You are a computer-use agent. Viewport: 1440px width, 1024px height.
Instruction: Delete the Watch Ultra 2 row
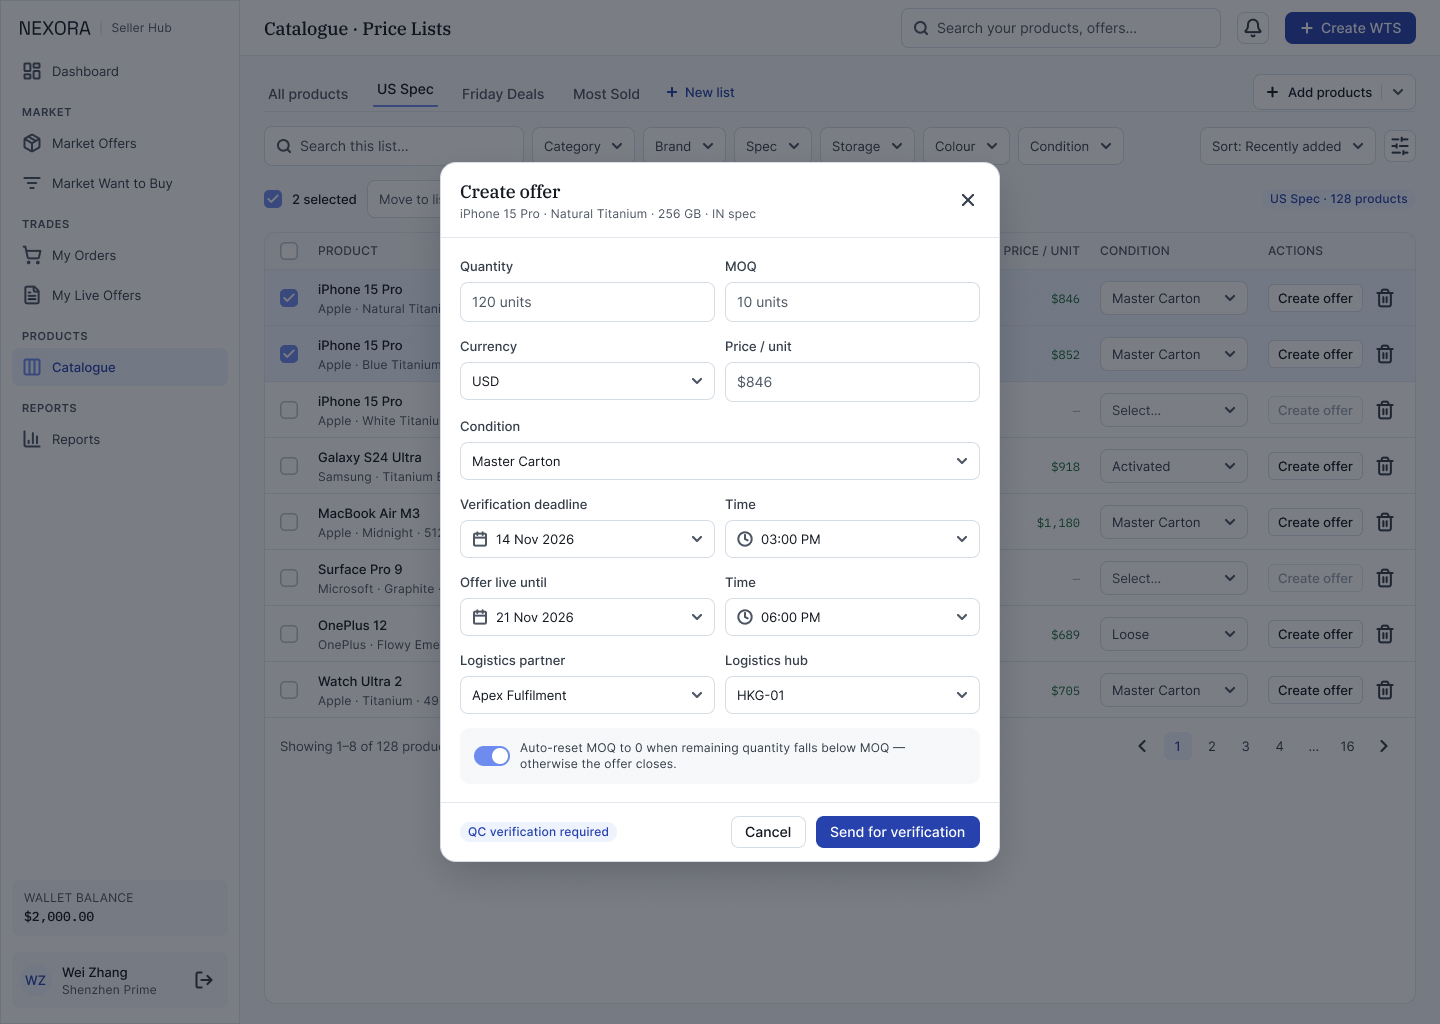tap(1385, 690)
